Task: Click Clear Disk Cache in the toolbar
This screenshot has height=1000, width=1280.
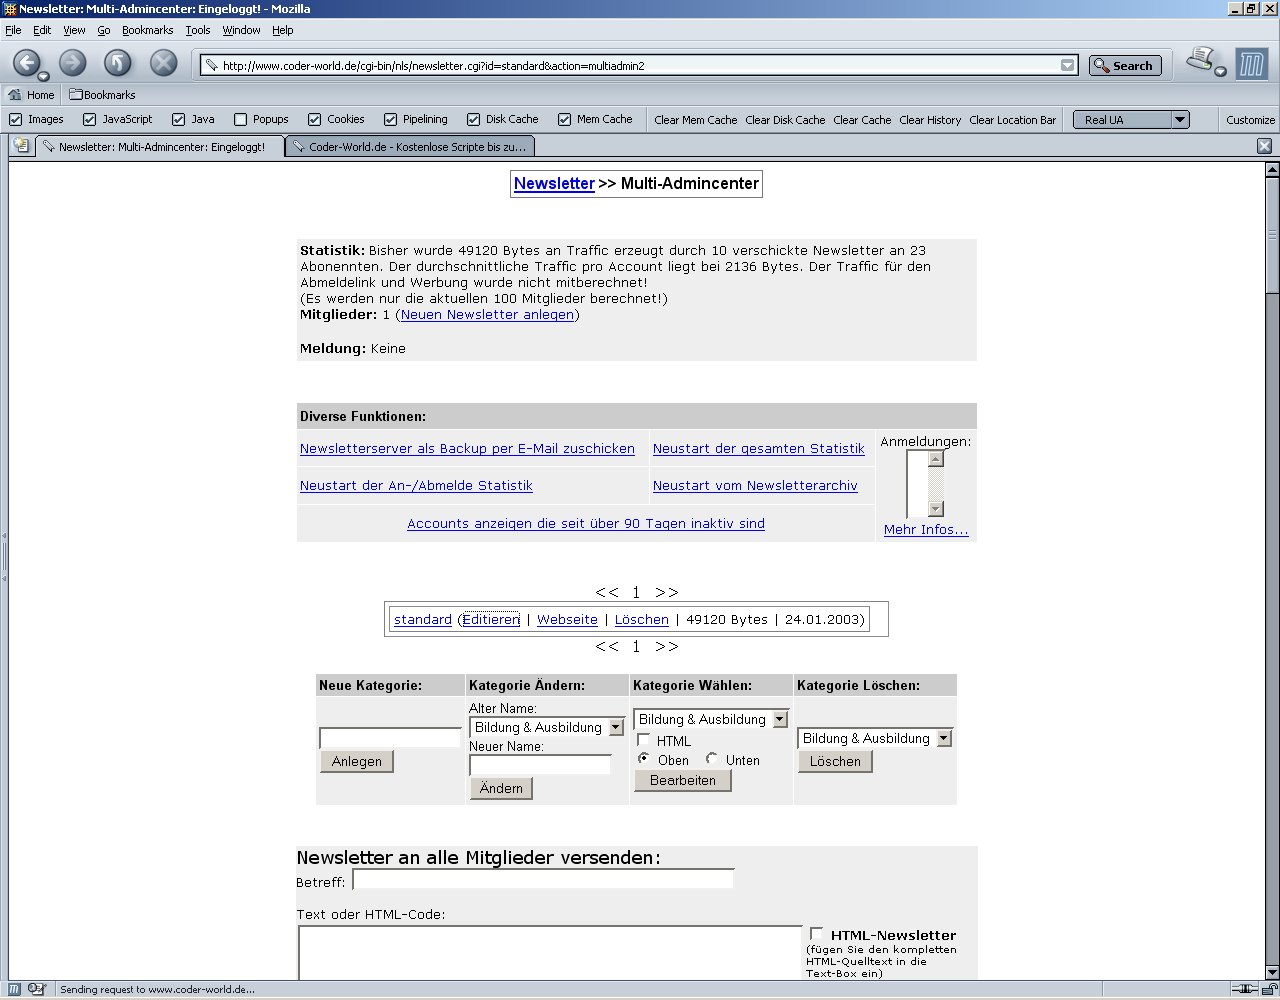Action: (x=785, y=120)
